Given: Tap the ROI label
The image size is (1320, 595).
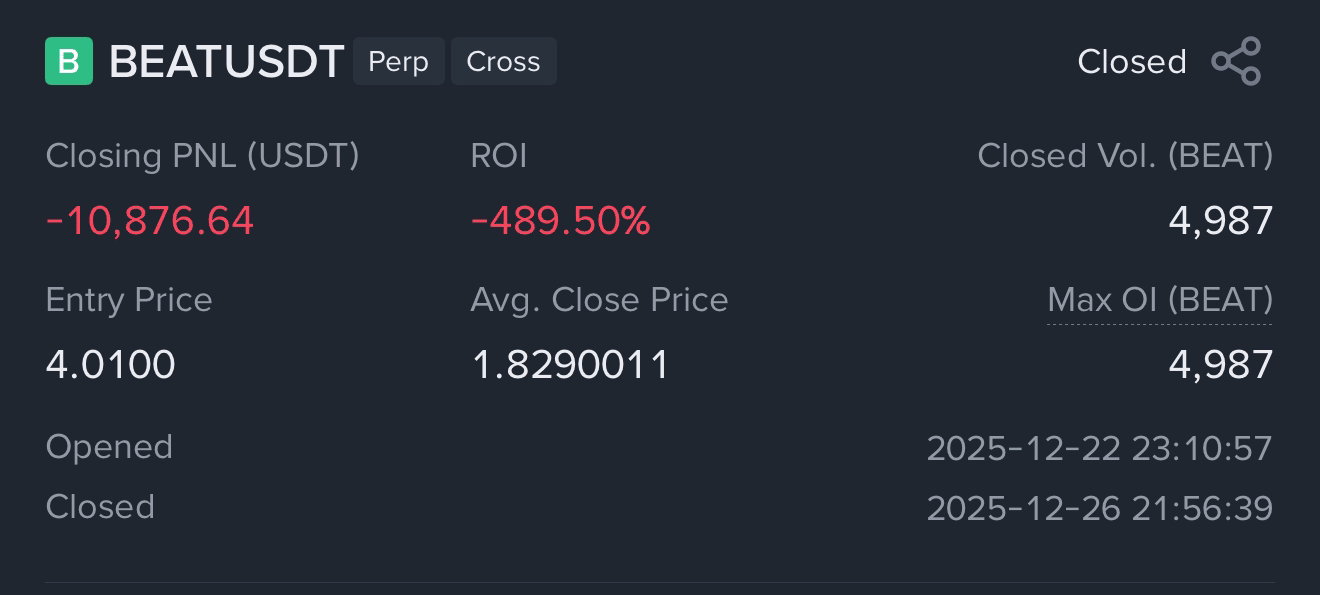Looking at the screenshot, I should (498, 156).
